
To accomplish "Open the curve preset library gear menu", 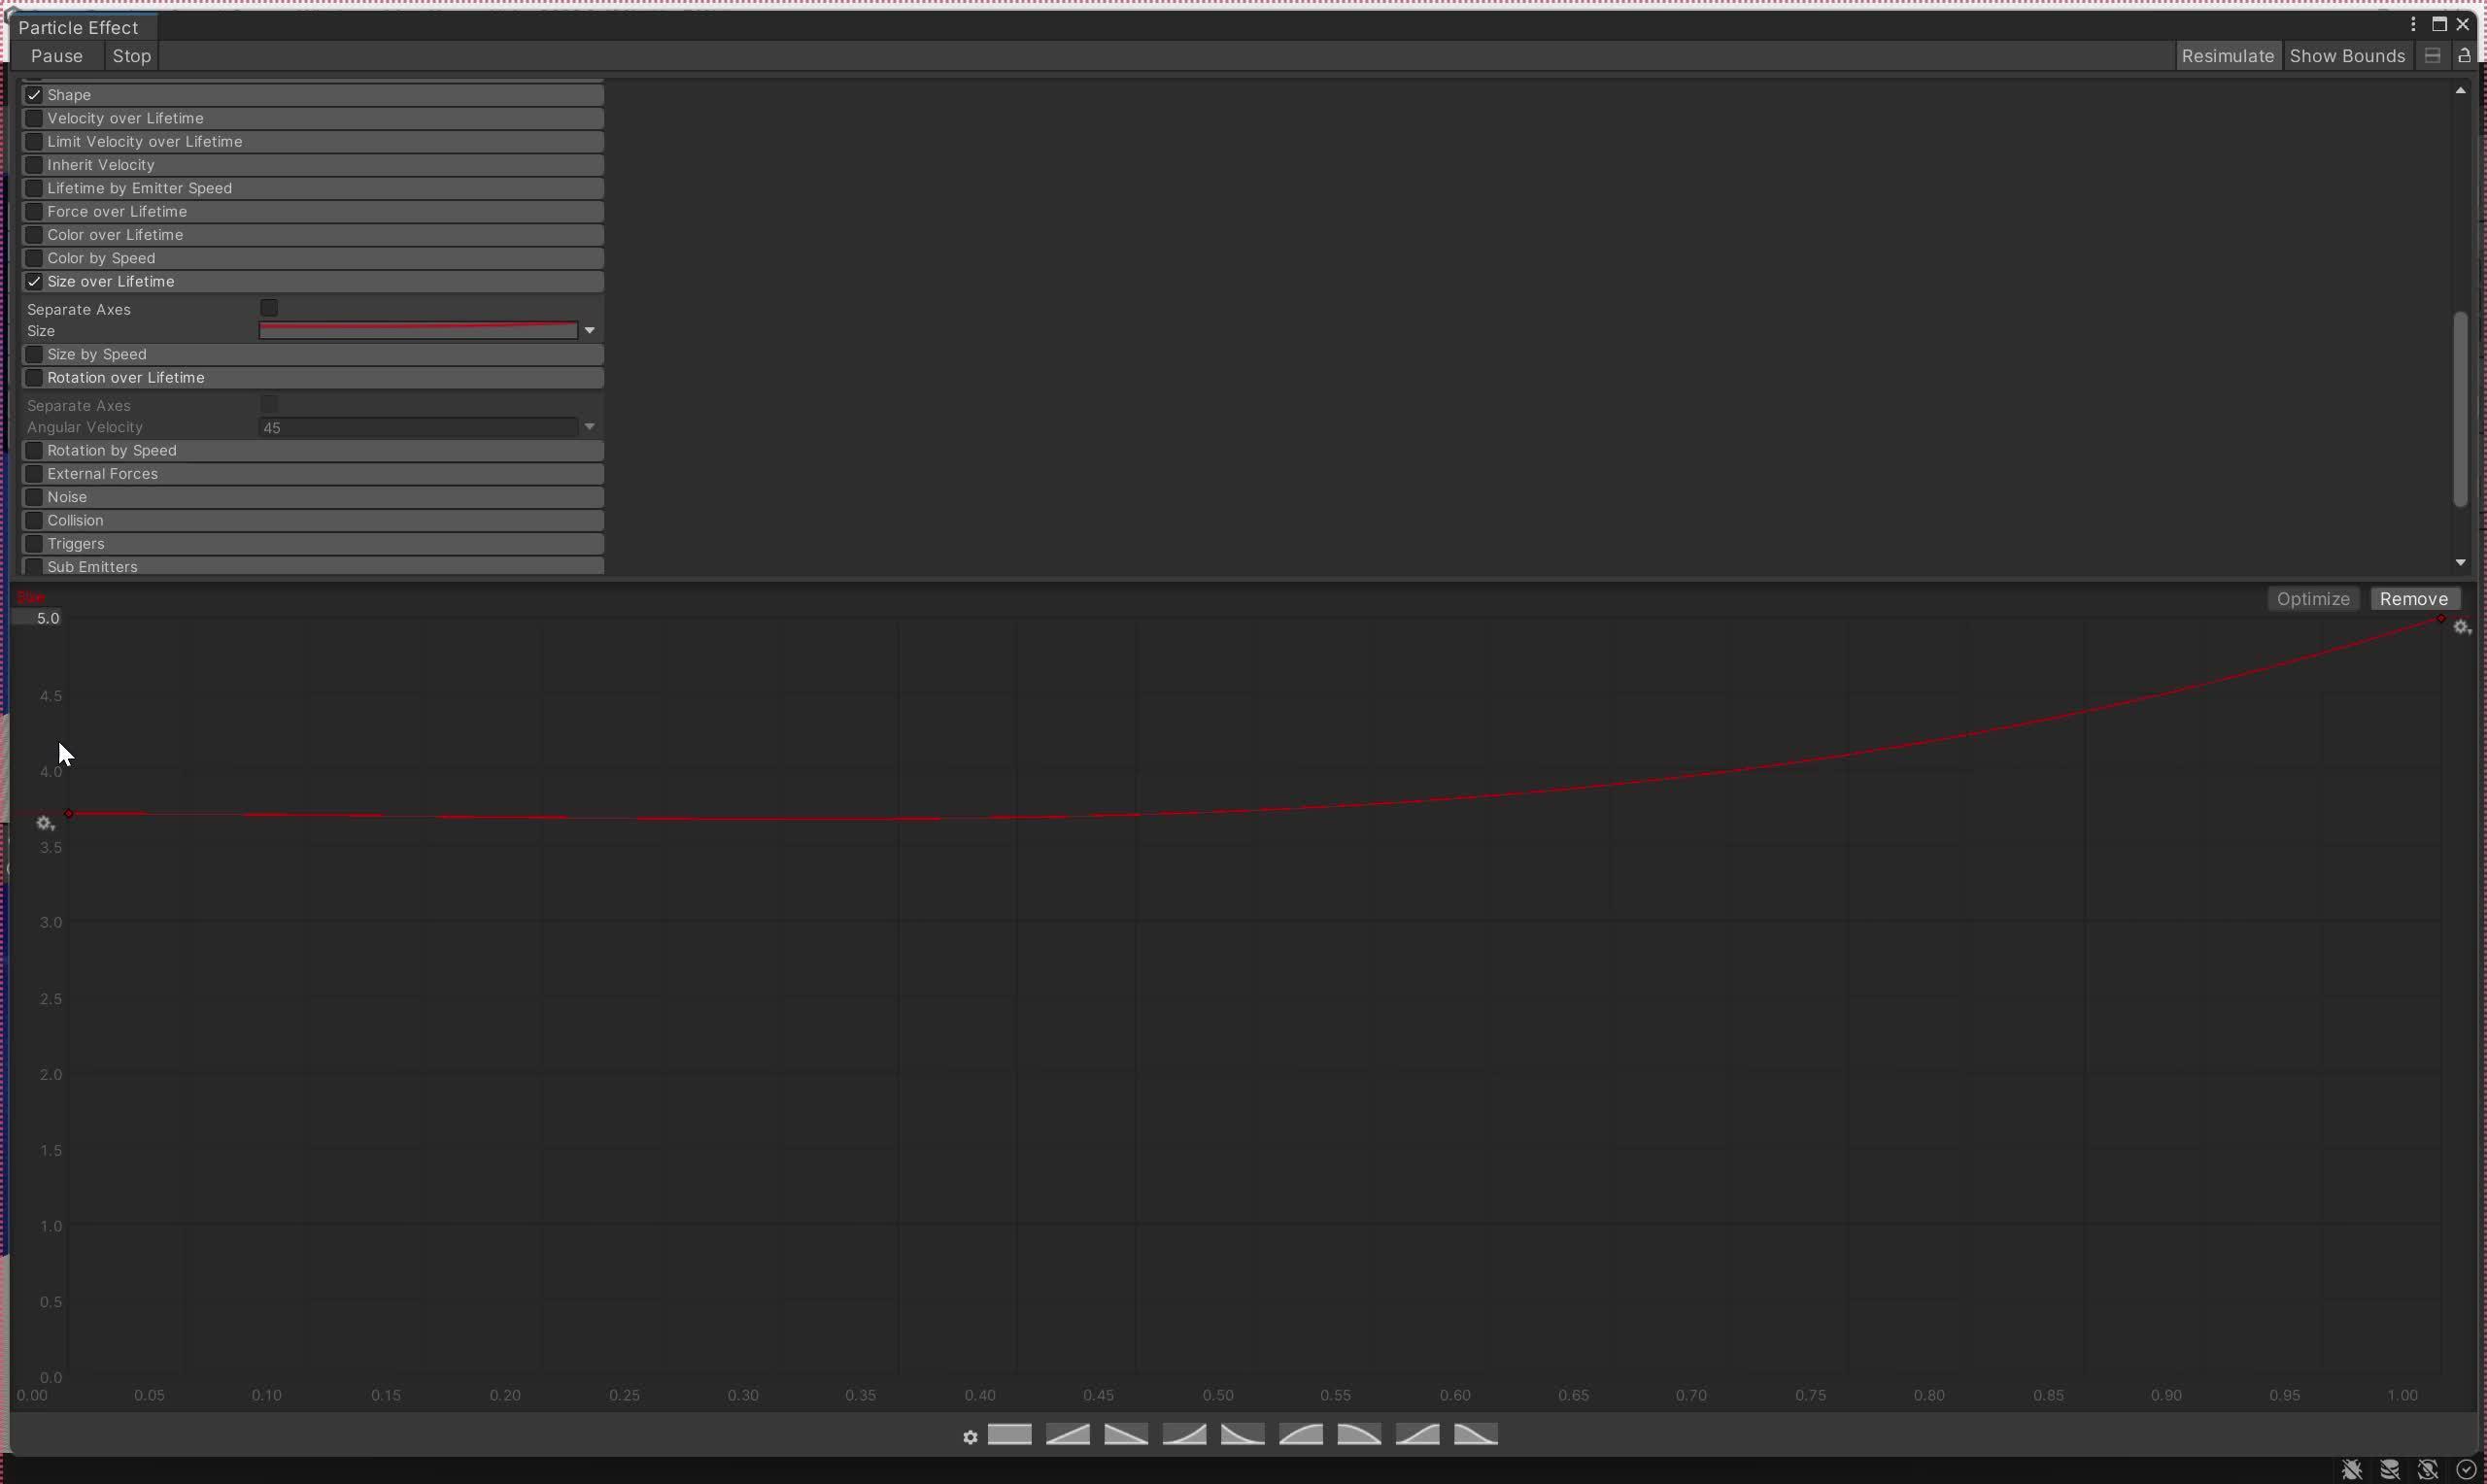I will tap(971, 1435).
